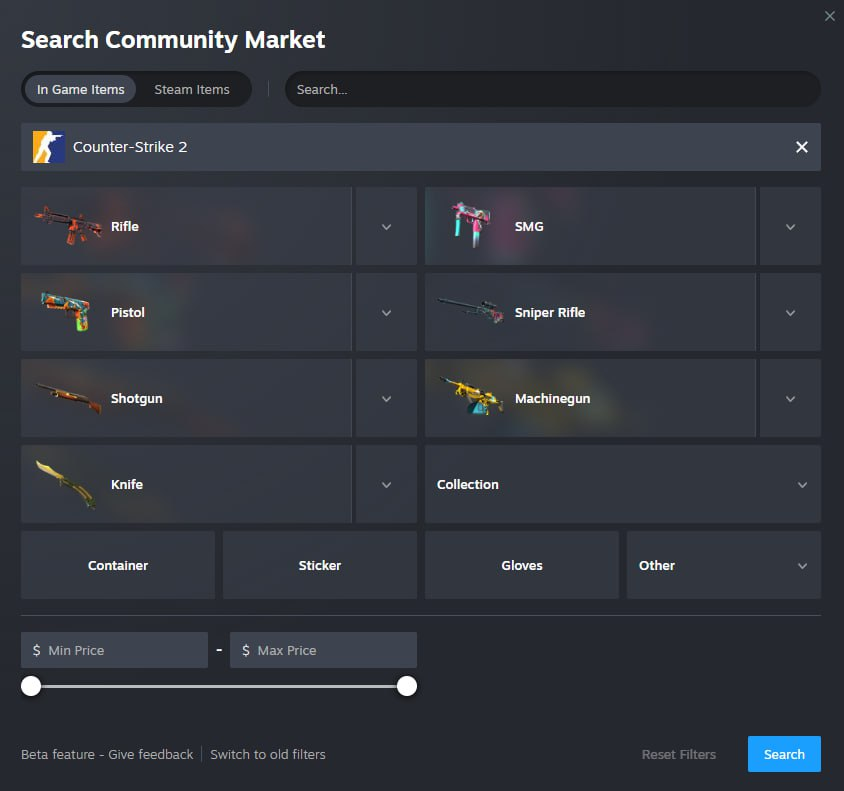Image resolution: width=844 pixels, height=791 pixels.
Task: Click Reset Filters
Action: coord(679,754)
